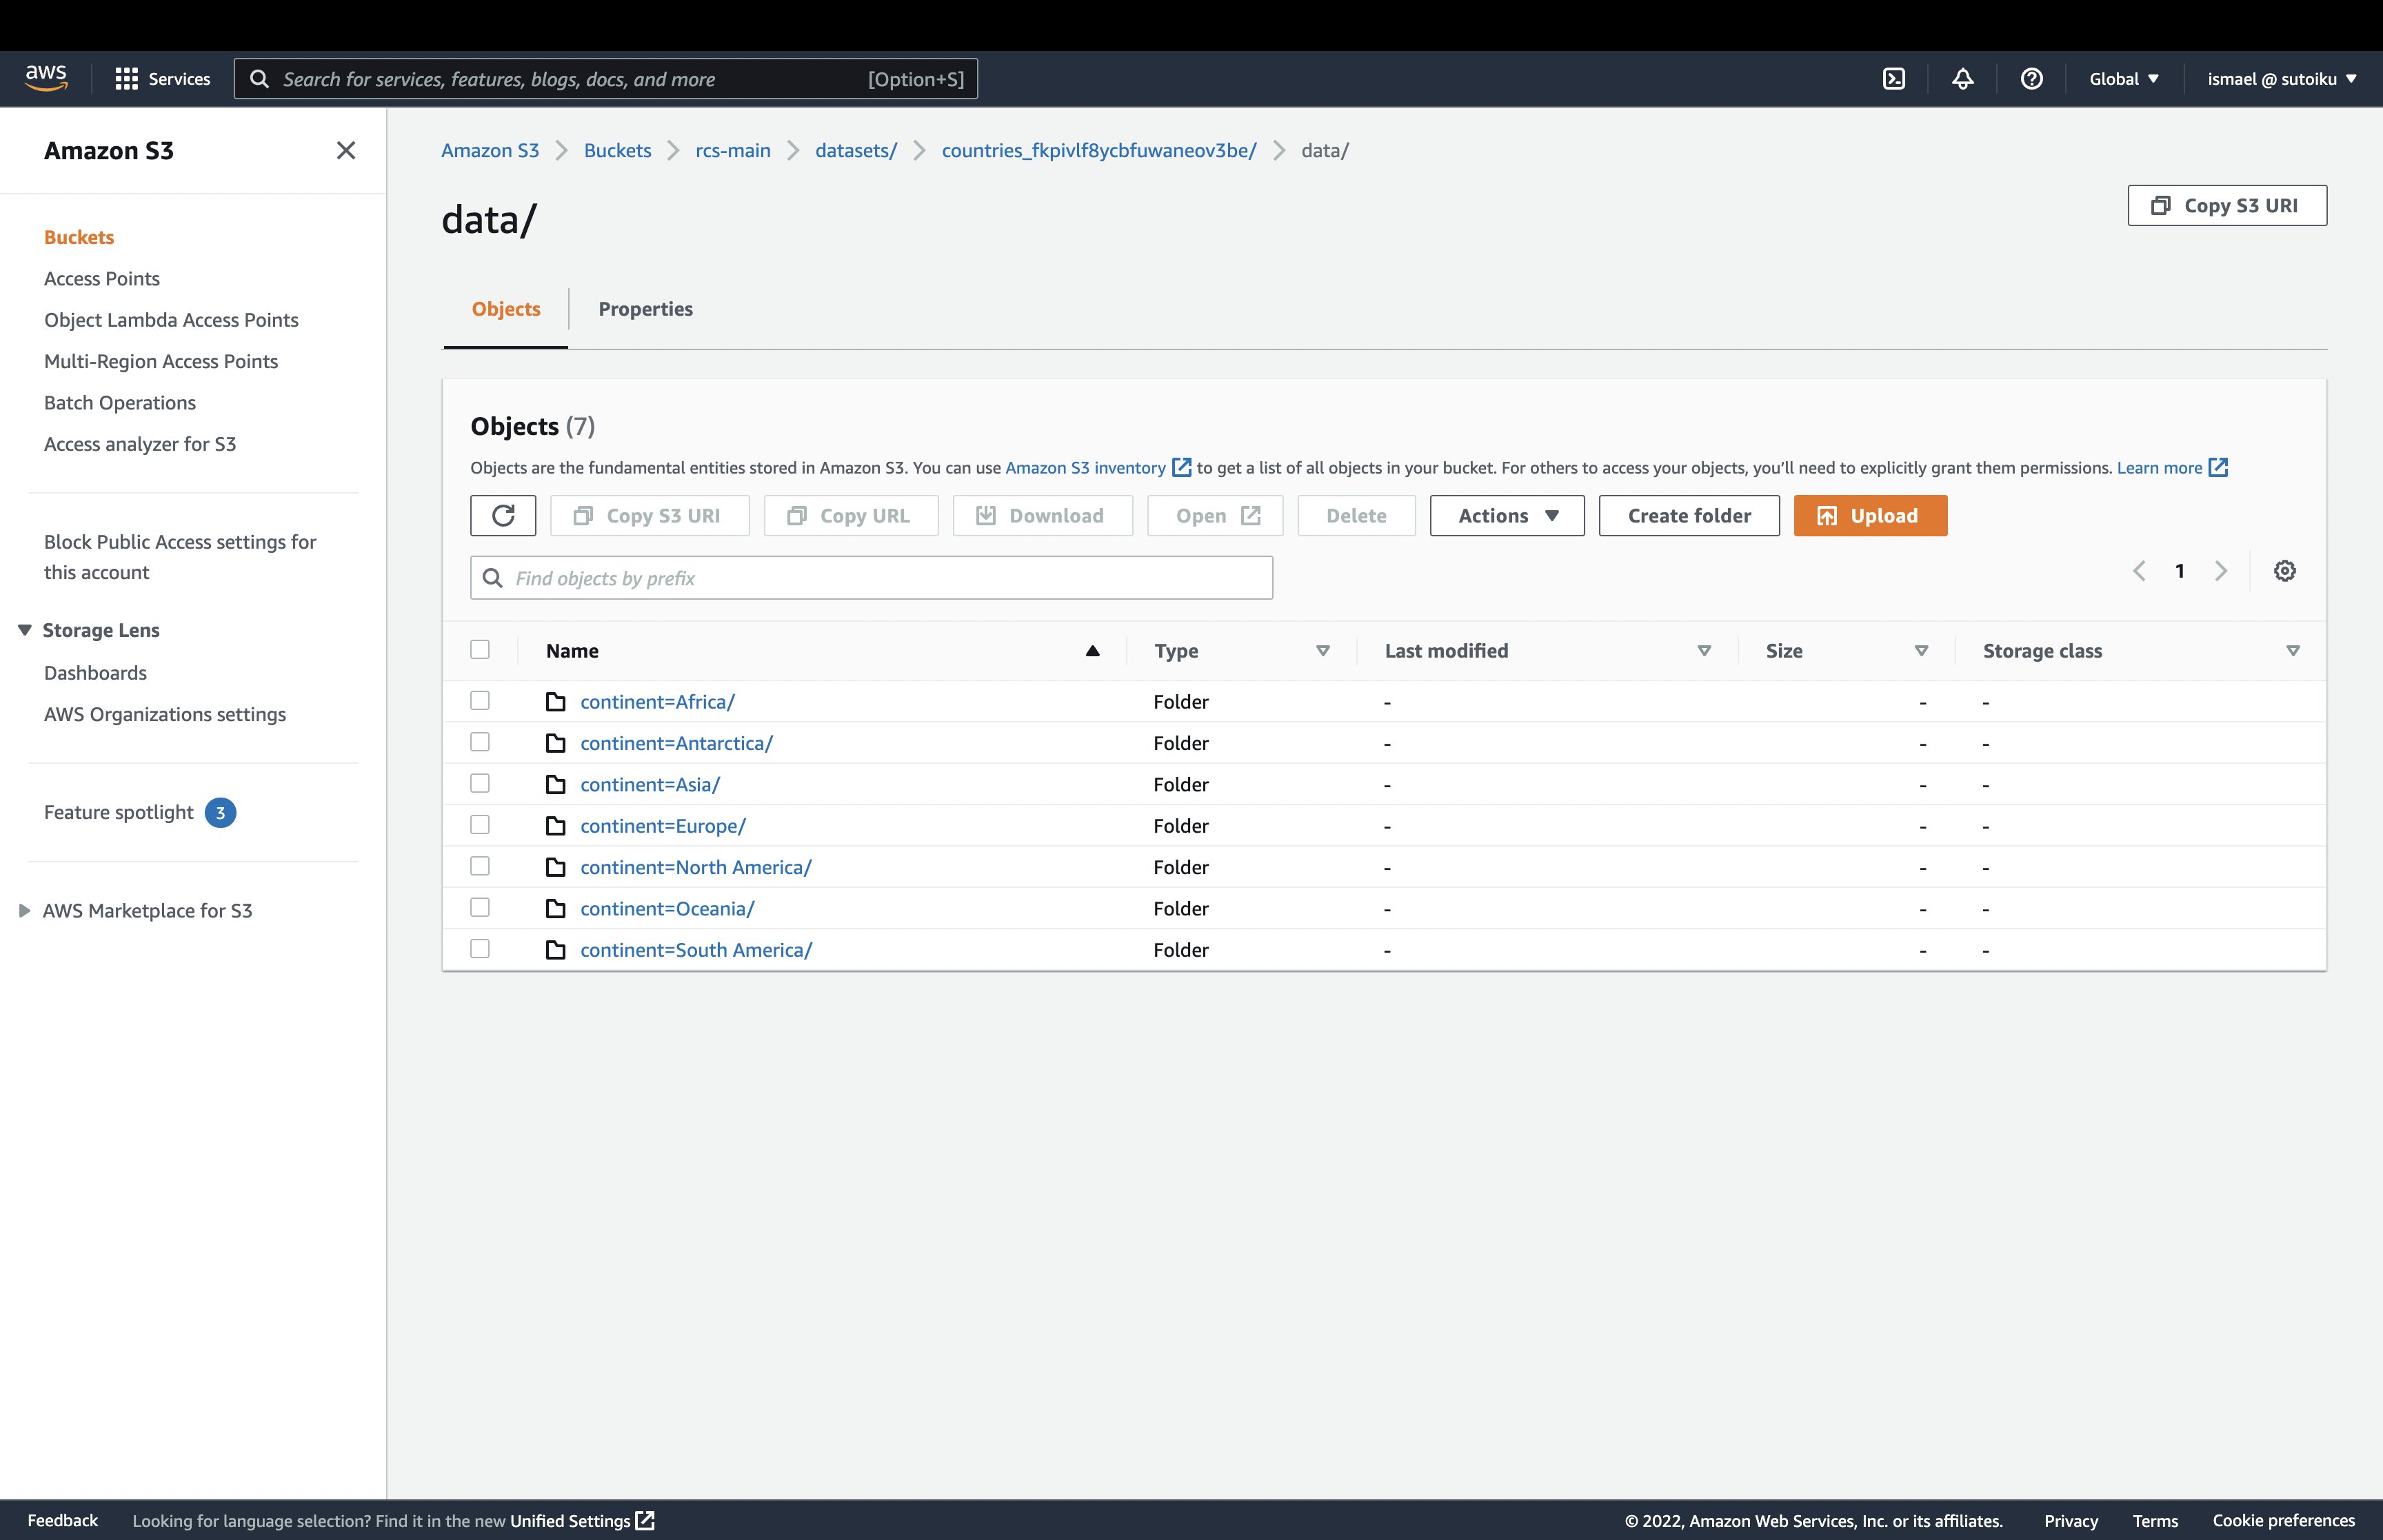Open Access Points in sidebar

(x=102, y=279)
